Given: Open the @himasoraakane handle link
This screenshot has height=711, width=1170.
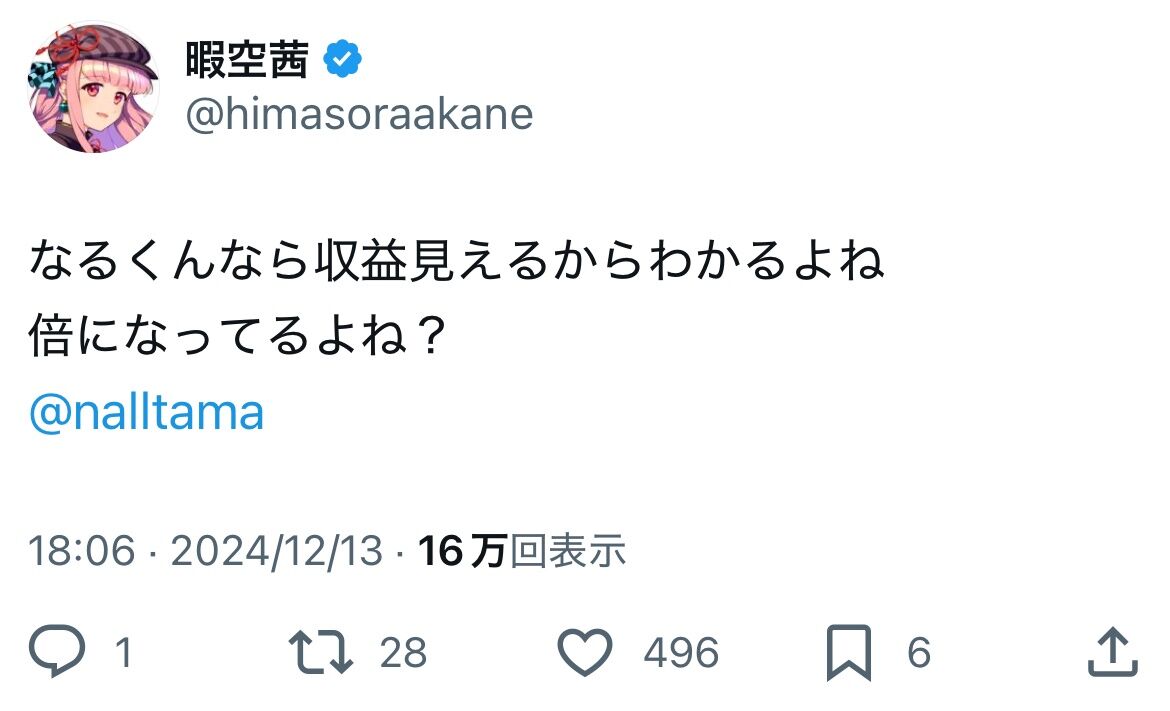Looking at the screenshot, I should tap(359, 115).
